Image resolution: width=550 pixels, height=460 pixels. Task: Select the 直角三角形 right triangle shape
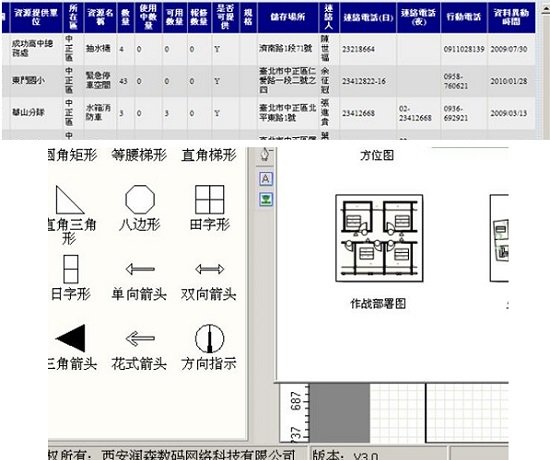(69, 200)
